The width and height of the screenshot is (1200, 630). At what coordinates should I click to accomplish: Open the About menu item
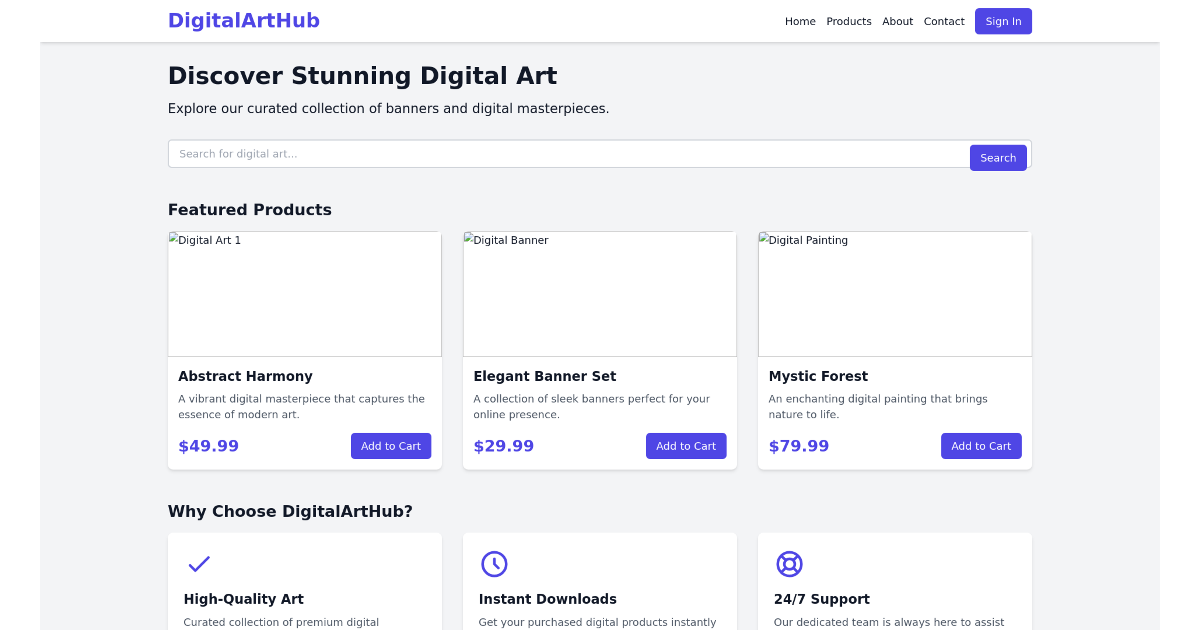(x=897, y=21)
